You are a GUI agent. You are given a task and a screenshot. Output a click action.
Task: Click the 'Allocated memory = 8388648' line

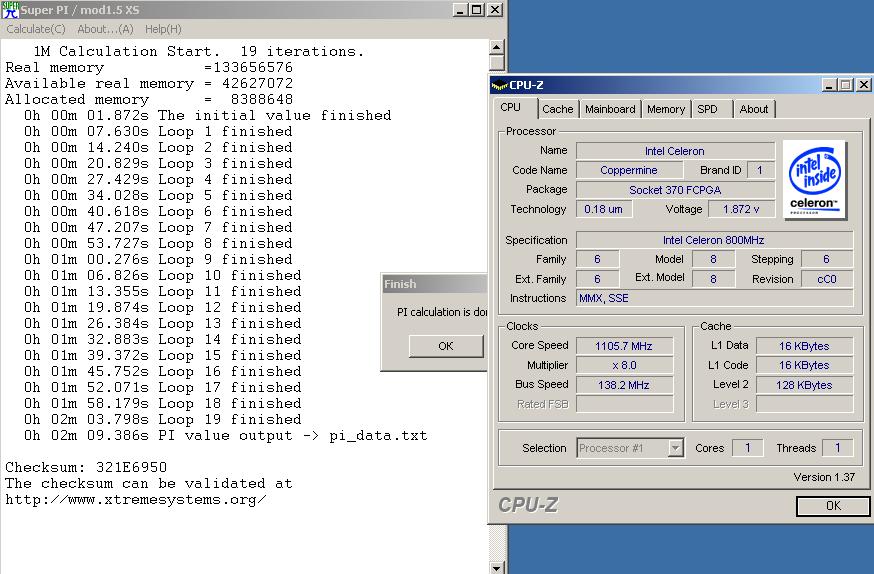[x=149, y=99]
